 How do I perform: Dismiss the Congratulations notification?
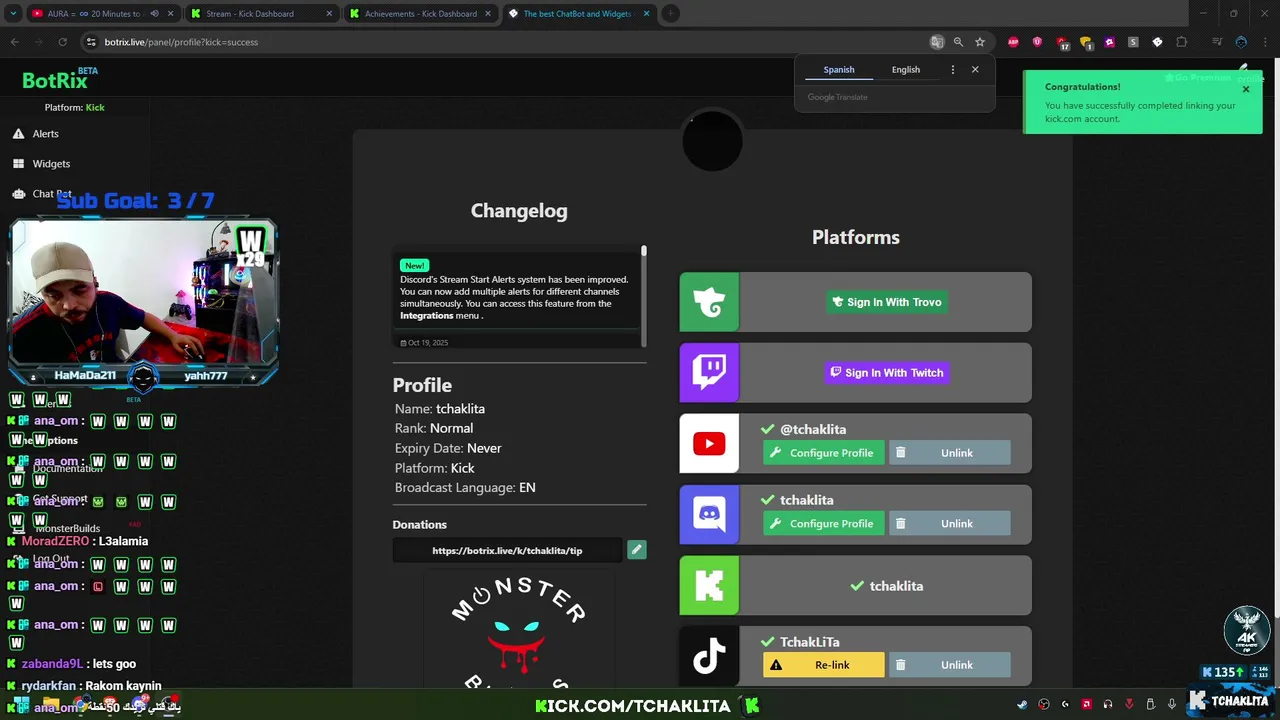point(1246,90)
